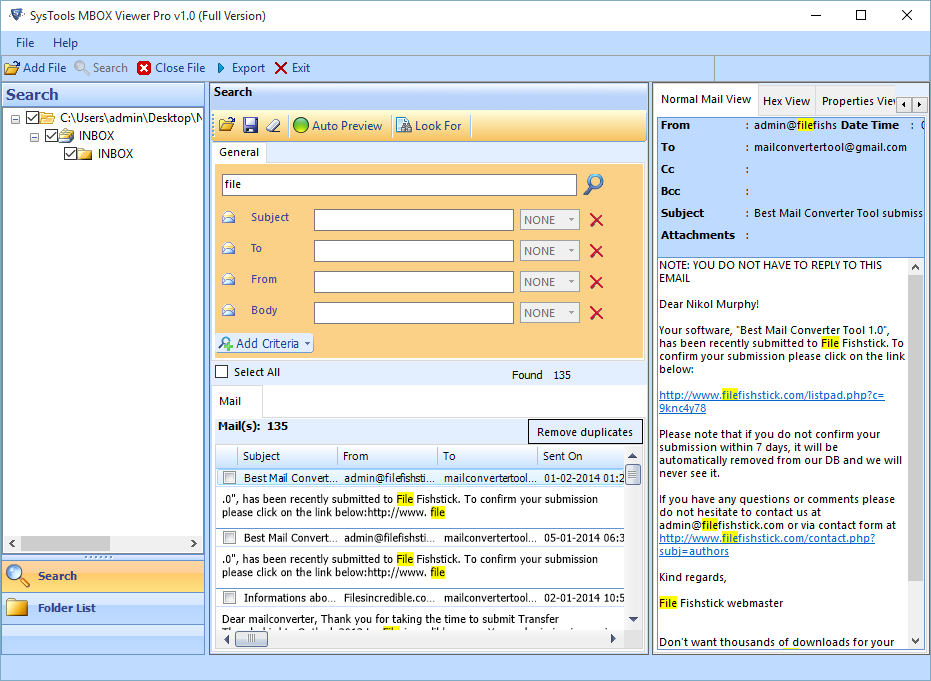Click mail preview vertical scrollbar thumb
The width and height of the screenshot is (931, 681).
click(x=916, y=426)
